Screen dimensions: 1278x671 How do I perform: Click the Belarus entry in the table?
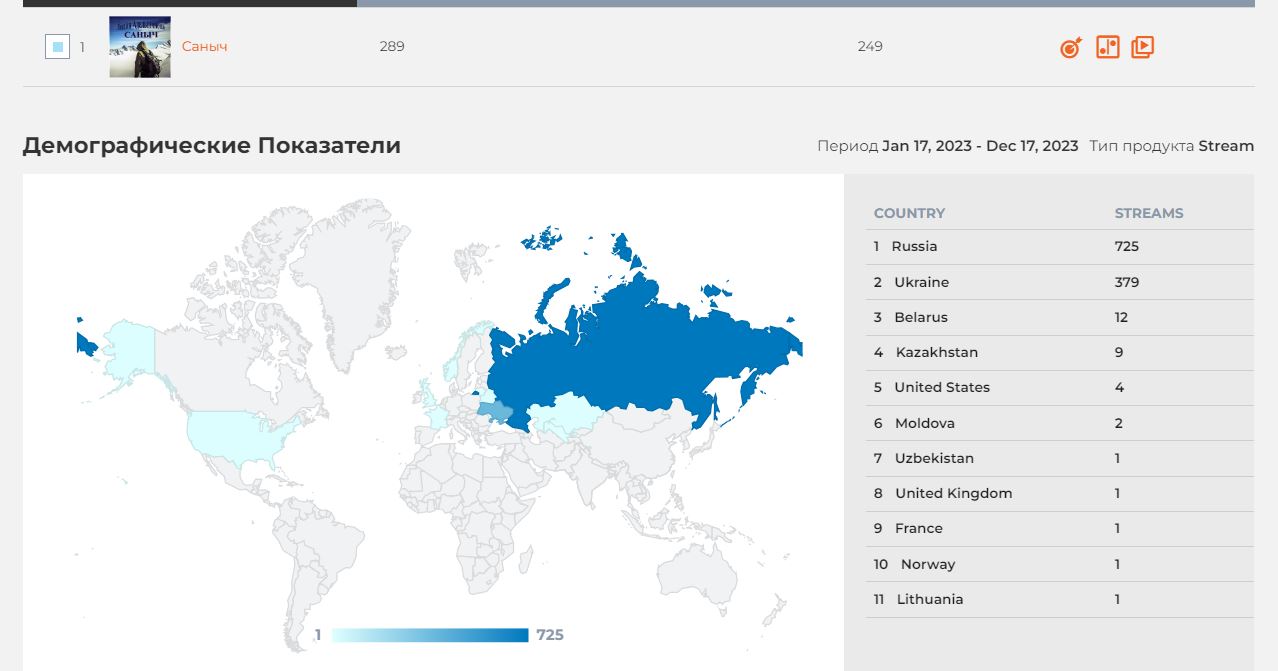[x=920, y=317]
